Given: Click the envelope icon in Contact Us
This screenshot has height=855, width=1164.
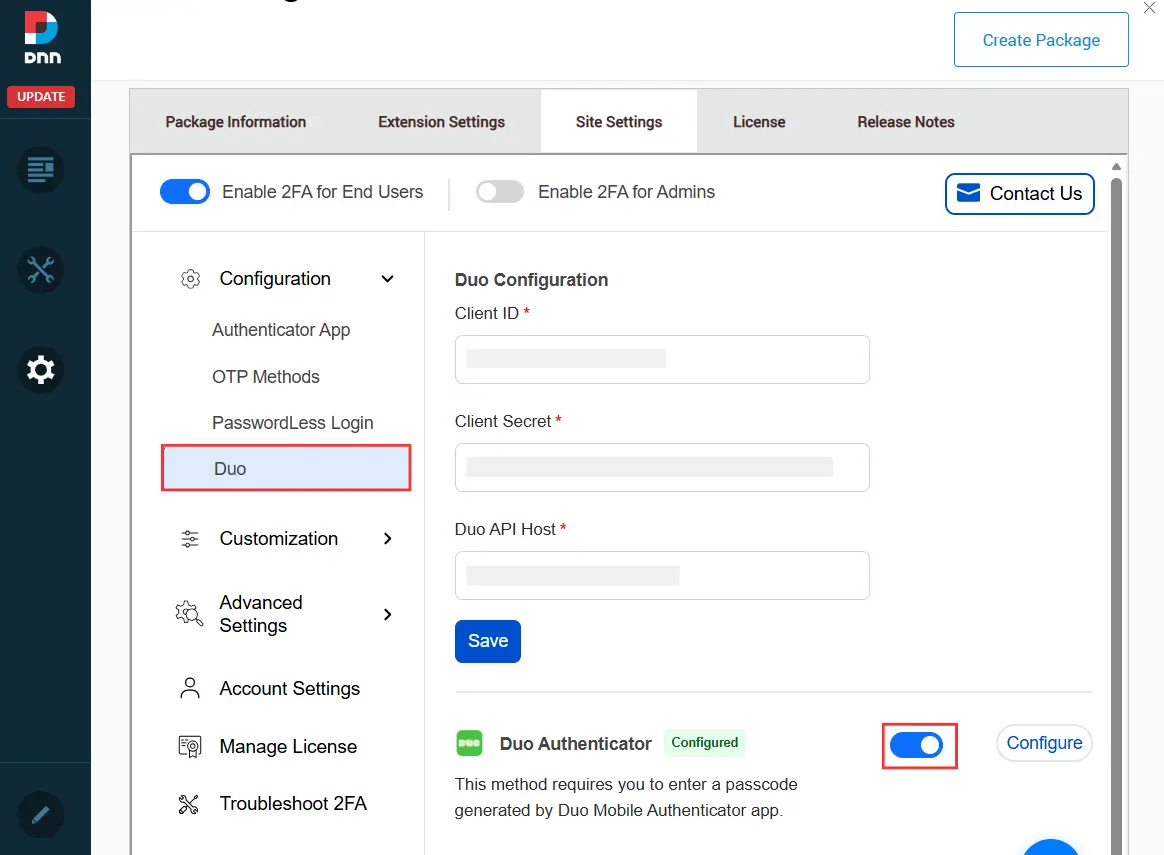Looking at the screenshot, I should 968,193.
